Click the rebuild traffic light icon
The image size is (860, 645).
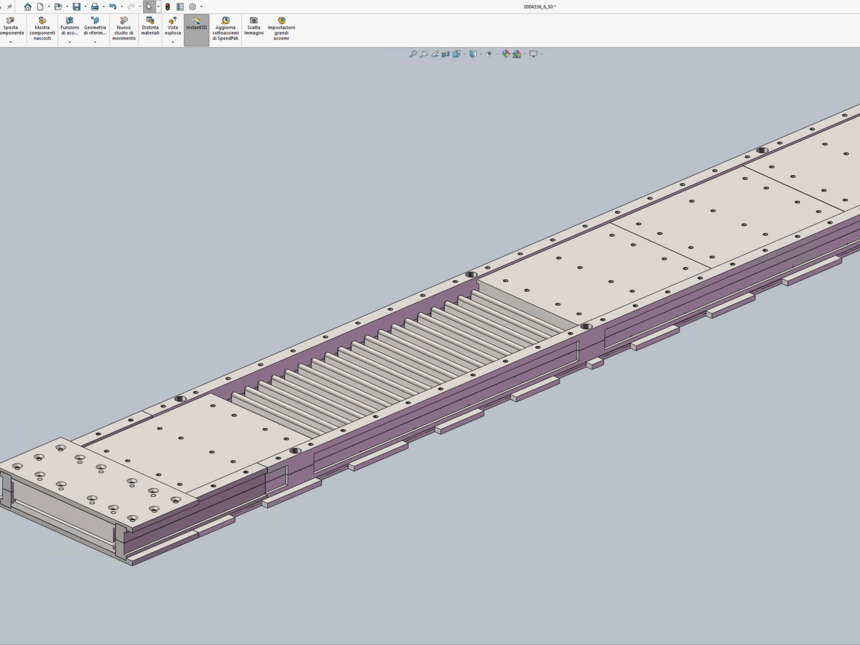coord(168,6)
